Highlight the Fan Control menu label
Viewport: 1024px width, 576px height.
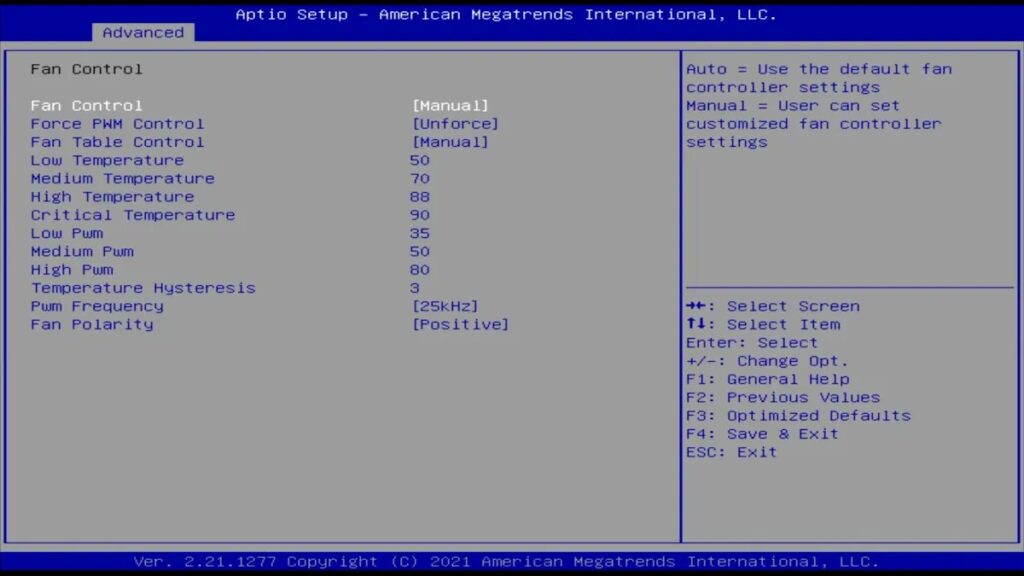(x=86, y=105)
